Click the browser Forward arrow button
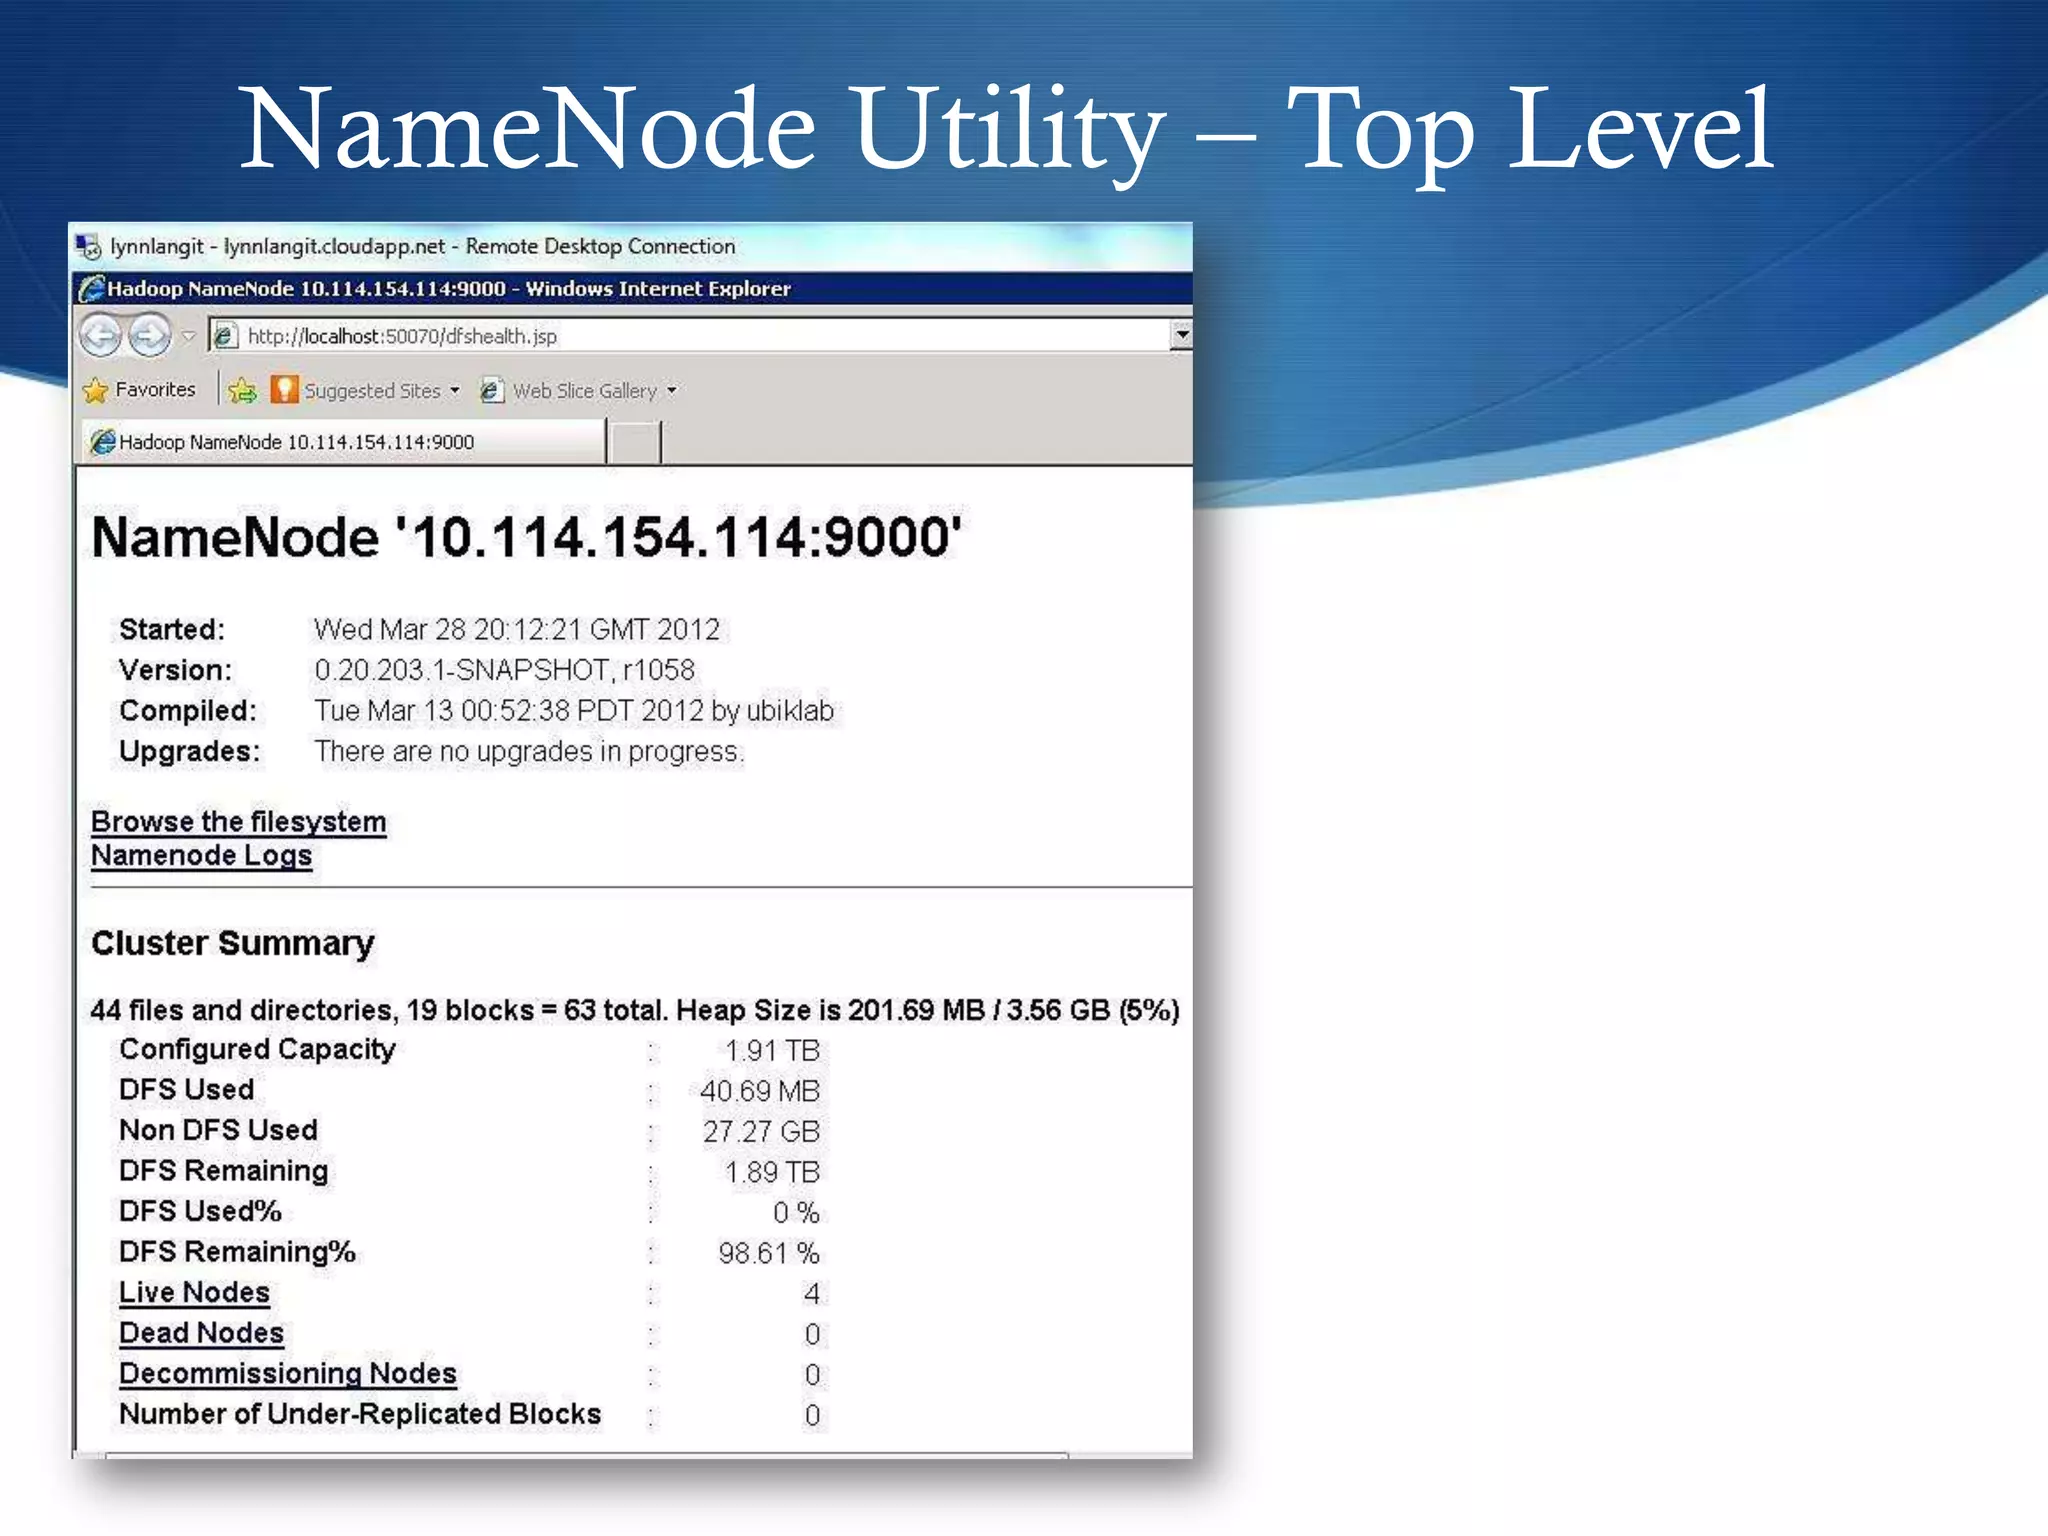Viewport: 2048px width, 1536px height. pos(150,336)
